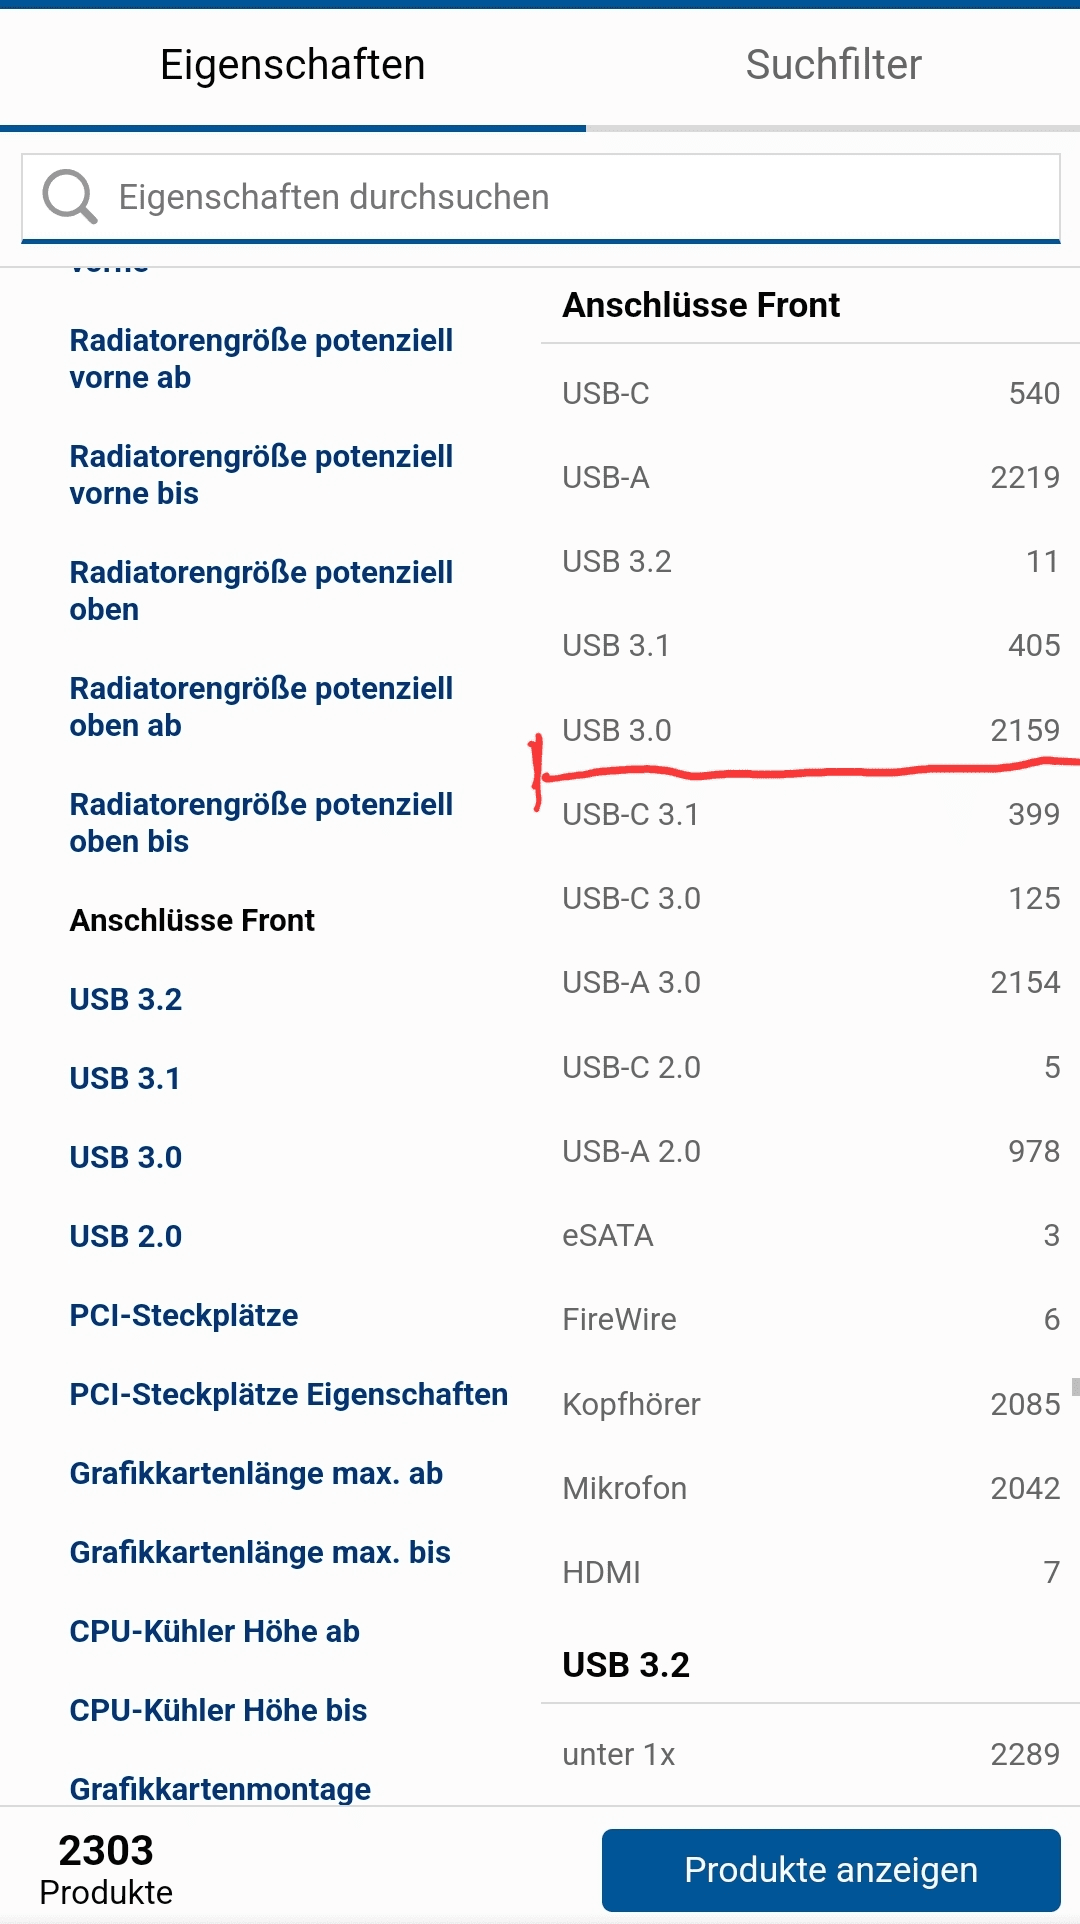Enable the Kopfhörer filter option
Screen dimensions: 1080x1924
[811, 1404]
